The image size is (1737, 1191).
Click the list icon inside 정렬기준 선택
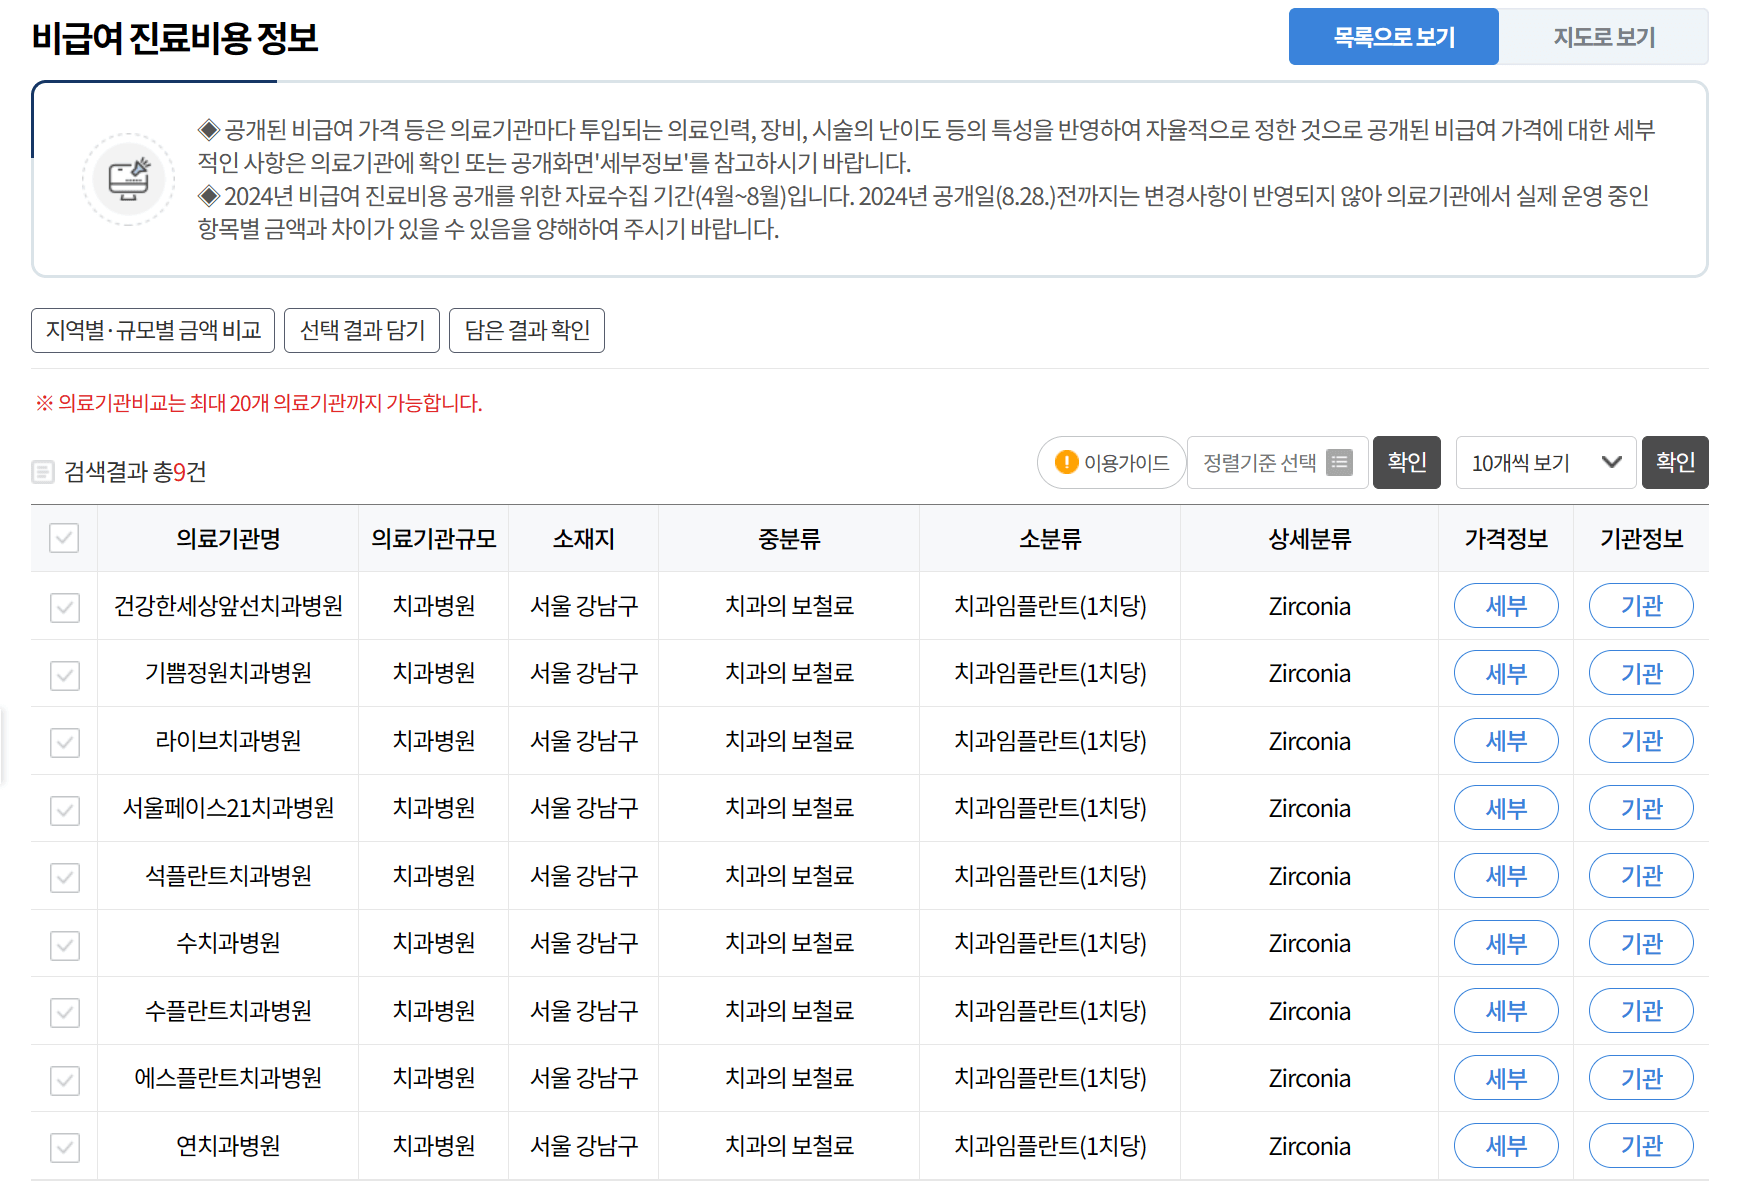(x=1341, y=463)
